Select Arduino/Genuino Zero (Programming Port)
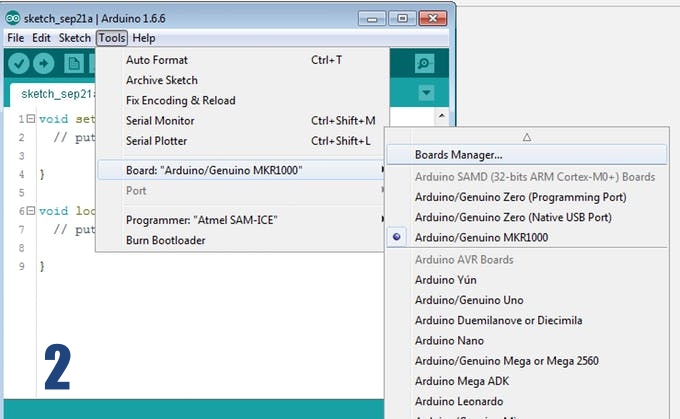Screen dimensions: 680x419 click(x=526, y=197)
